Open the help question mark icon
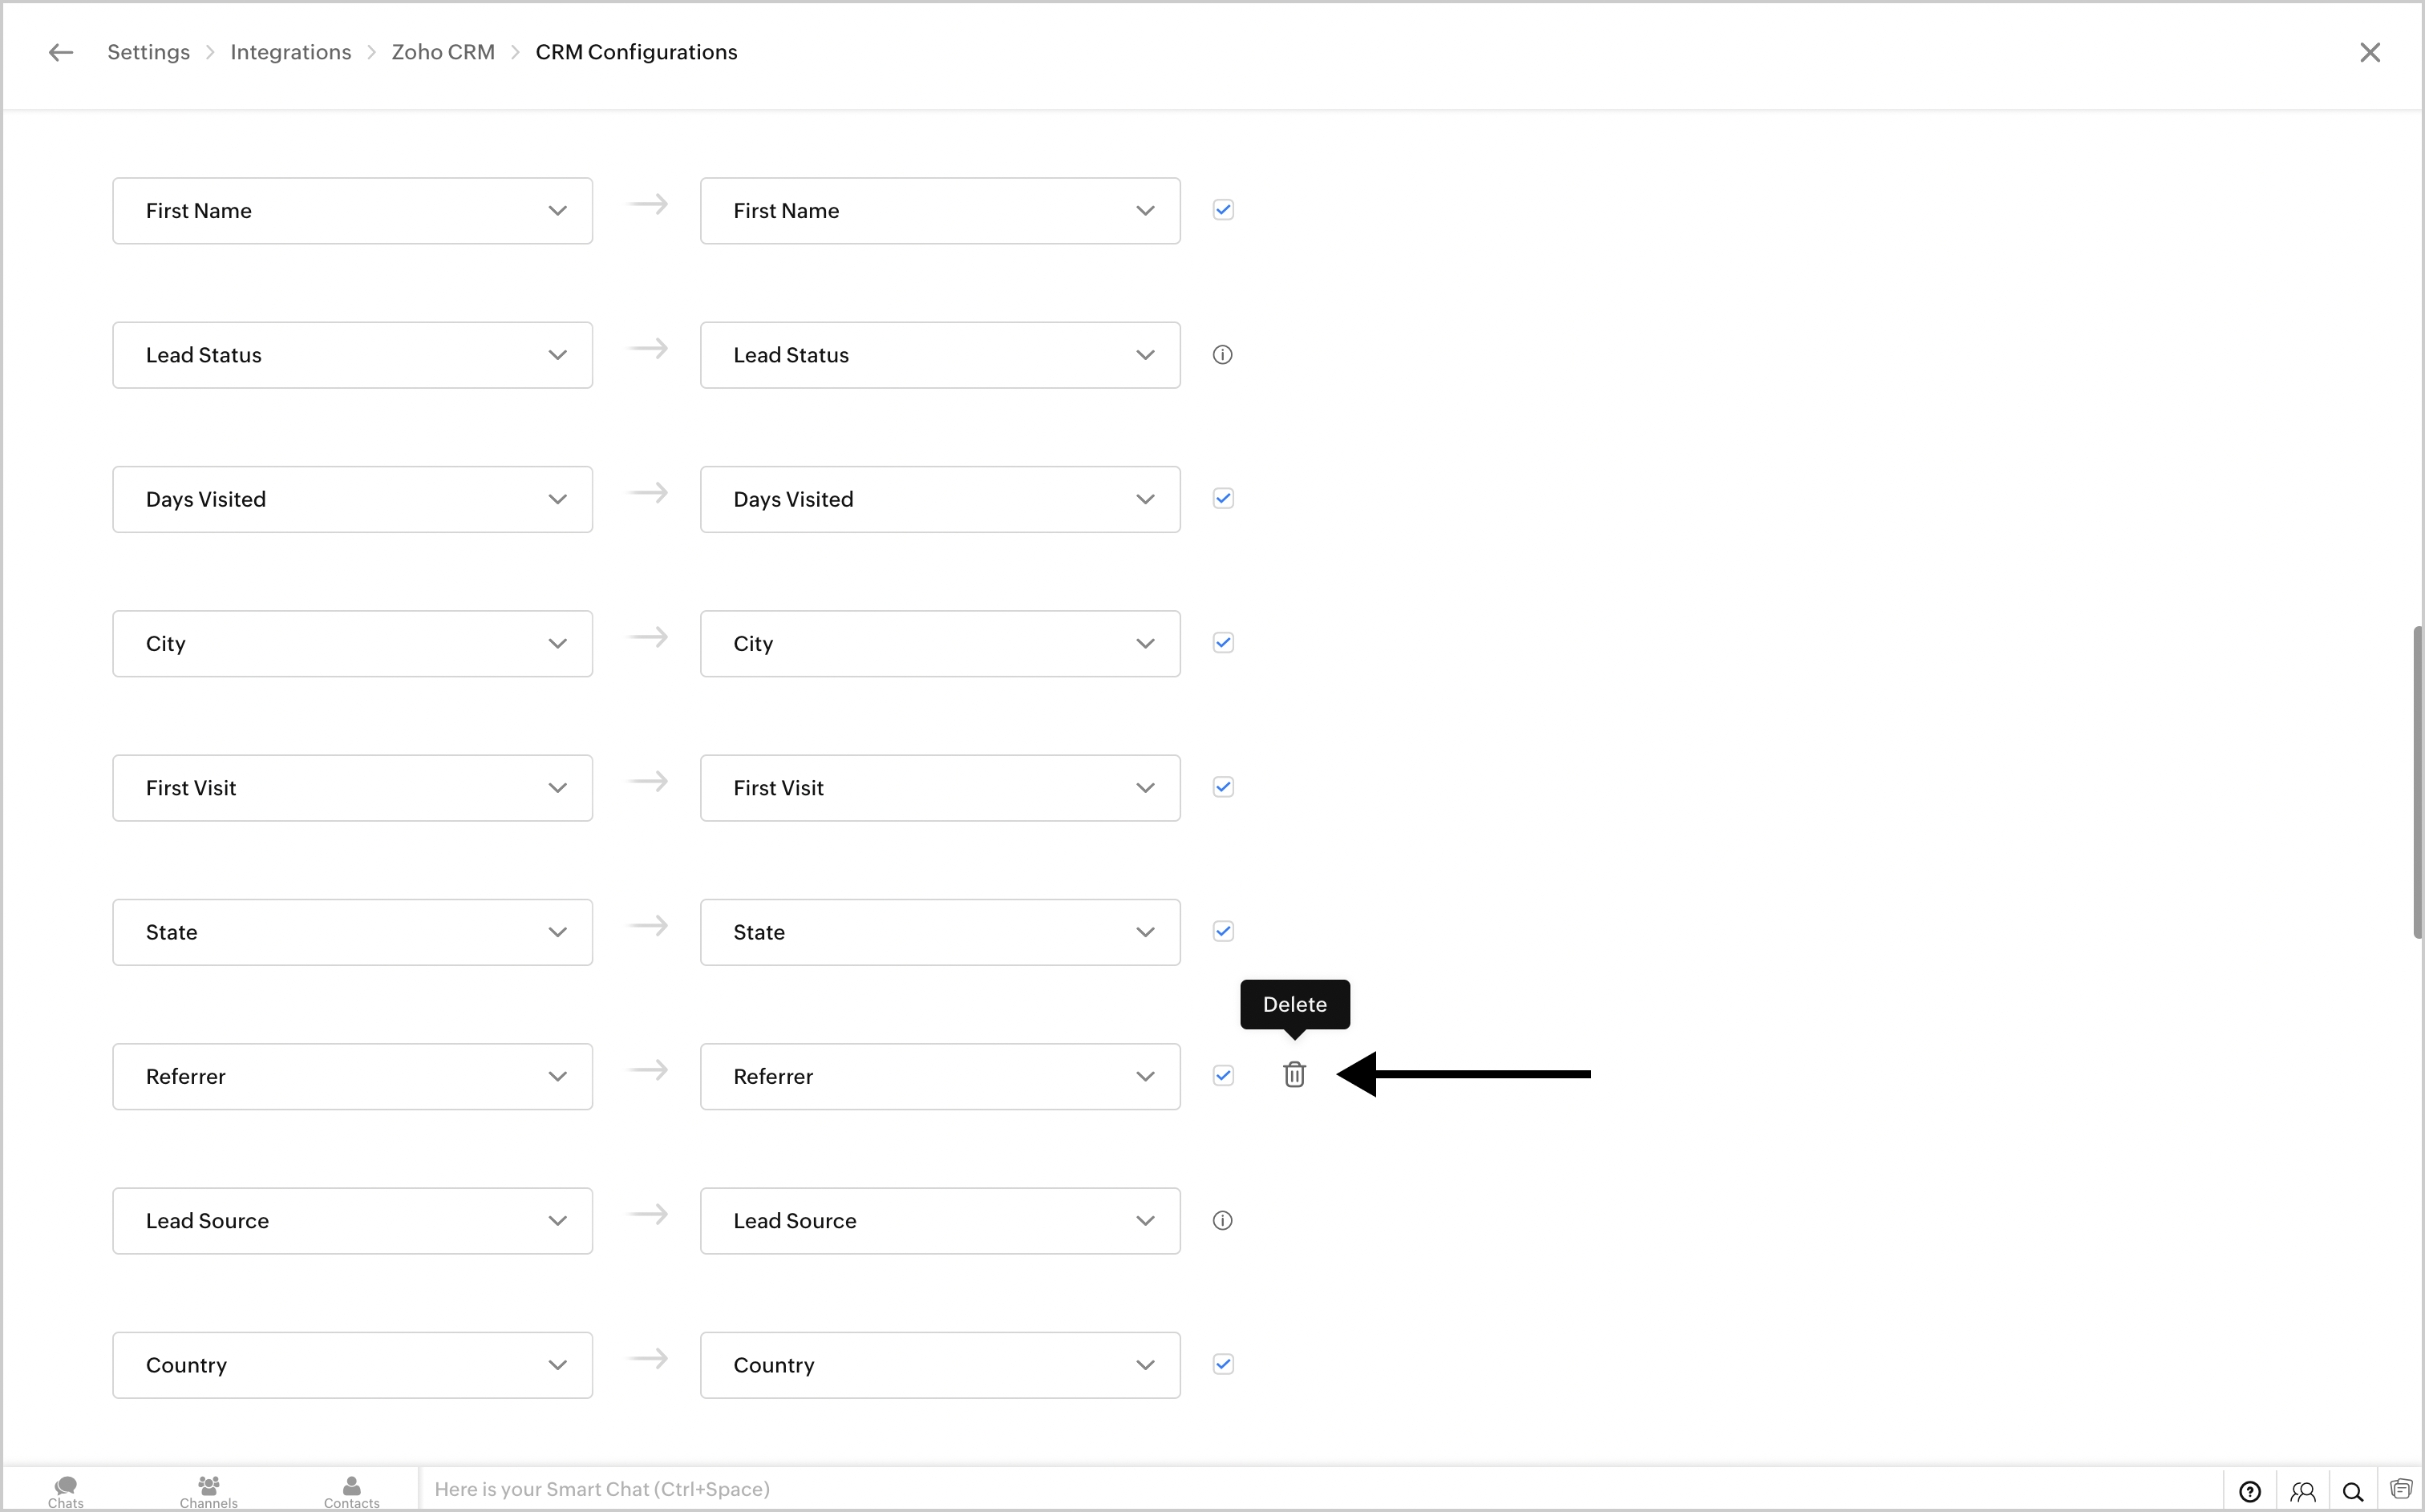 pos(2249,1491)
